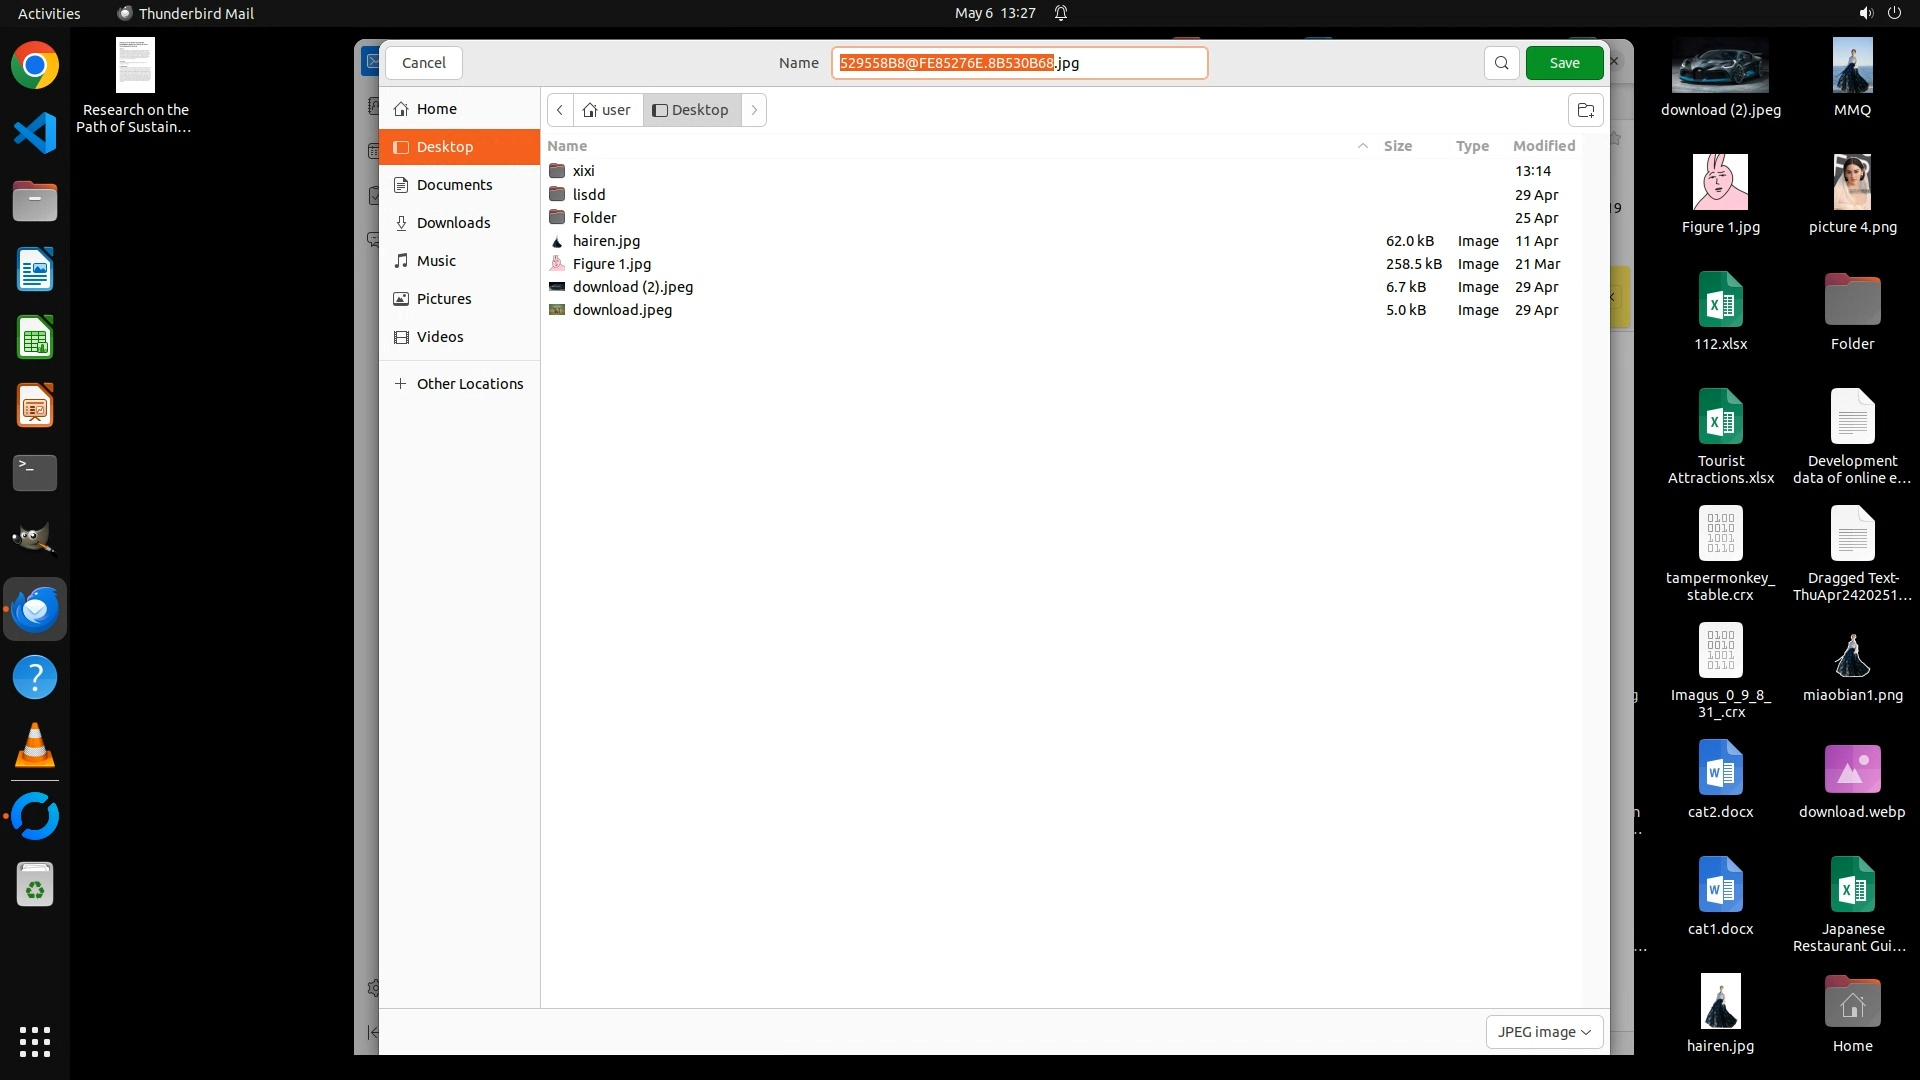Open the GIMP icon in the dock

click(35, 539)
